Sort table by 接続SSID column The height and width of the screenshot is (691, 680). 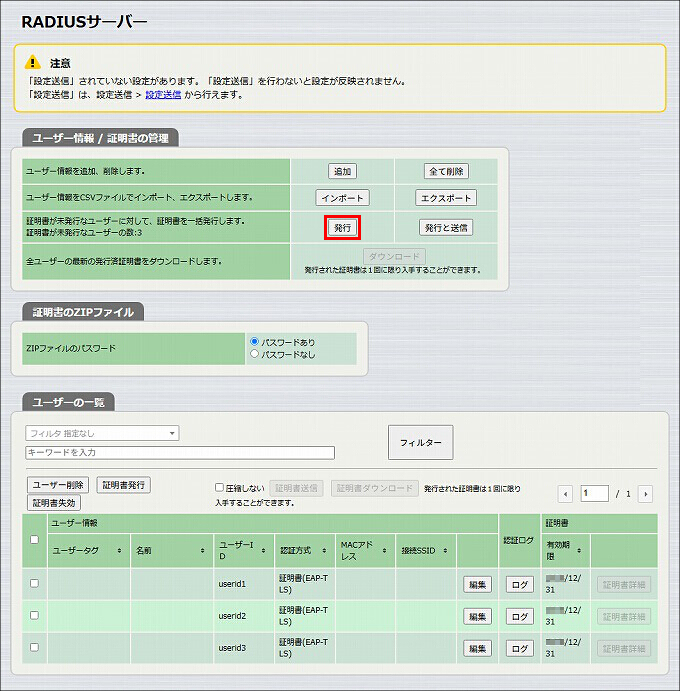pos(445,550)
